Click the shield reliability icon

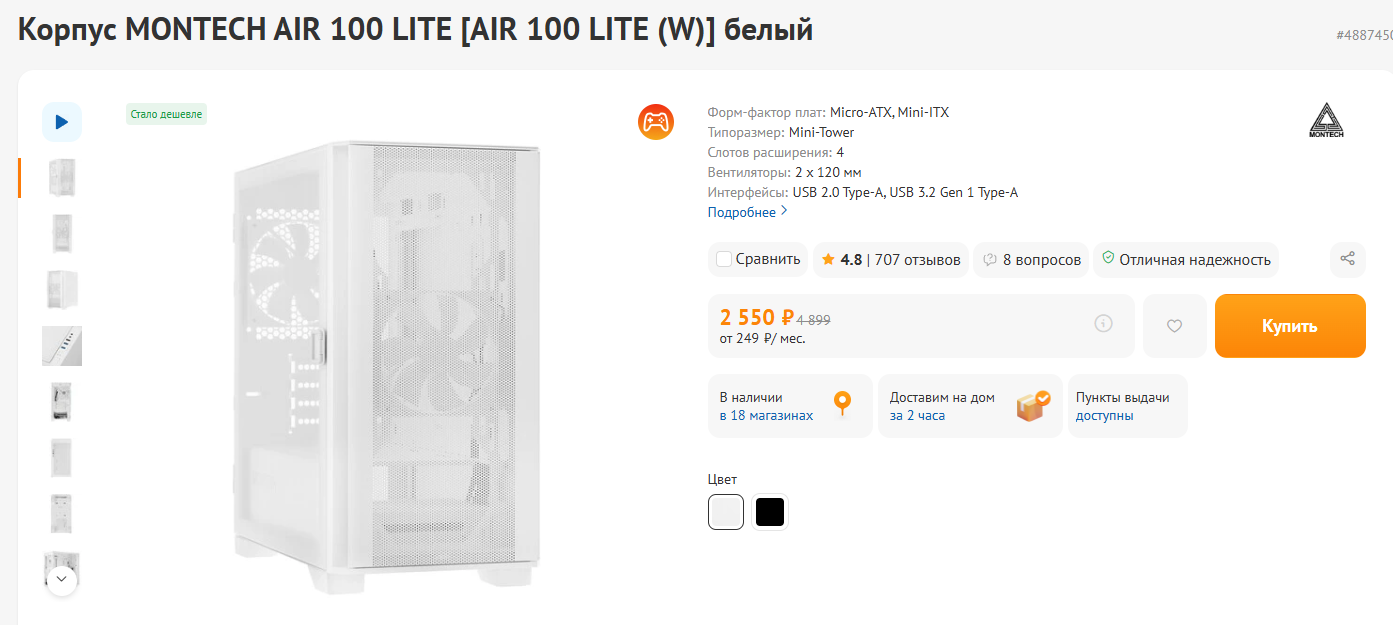point(1108,258)
